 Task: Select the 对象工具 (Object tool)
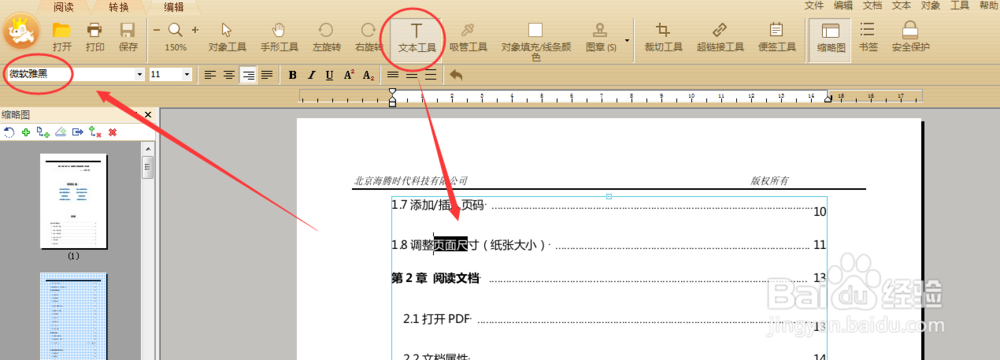pyautogui.click(x=227, y=36)
